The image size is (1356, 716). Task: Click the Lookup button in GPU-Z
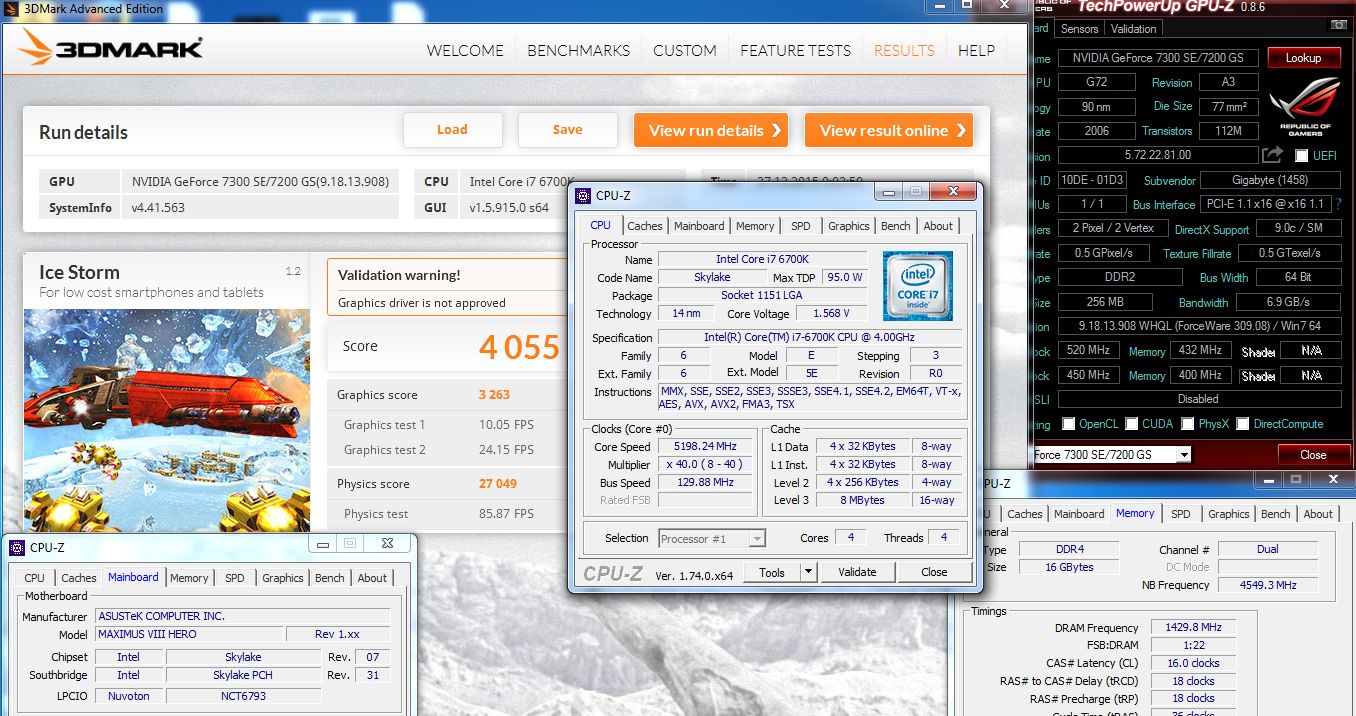coord(1303,58)
